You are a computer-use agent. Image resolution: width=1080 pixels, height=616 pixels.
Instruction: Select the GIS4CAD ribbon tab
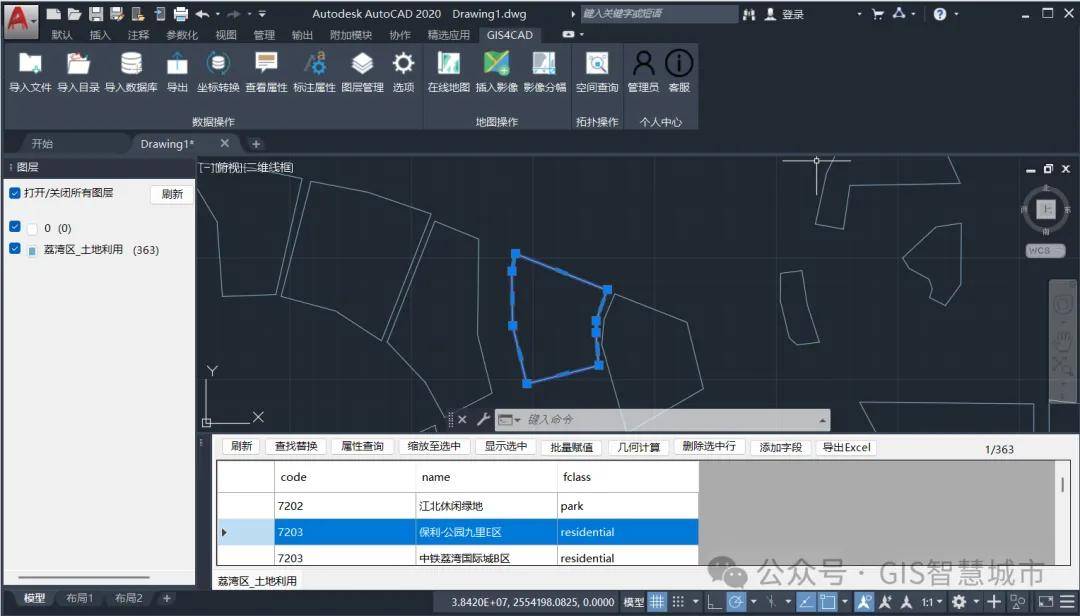point(510,34)
